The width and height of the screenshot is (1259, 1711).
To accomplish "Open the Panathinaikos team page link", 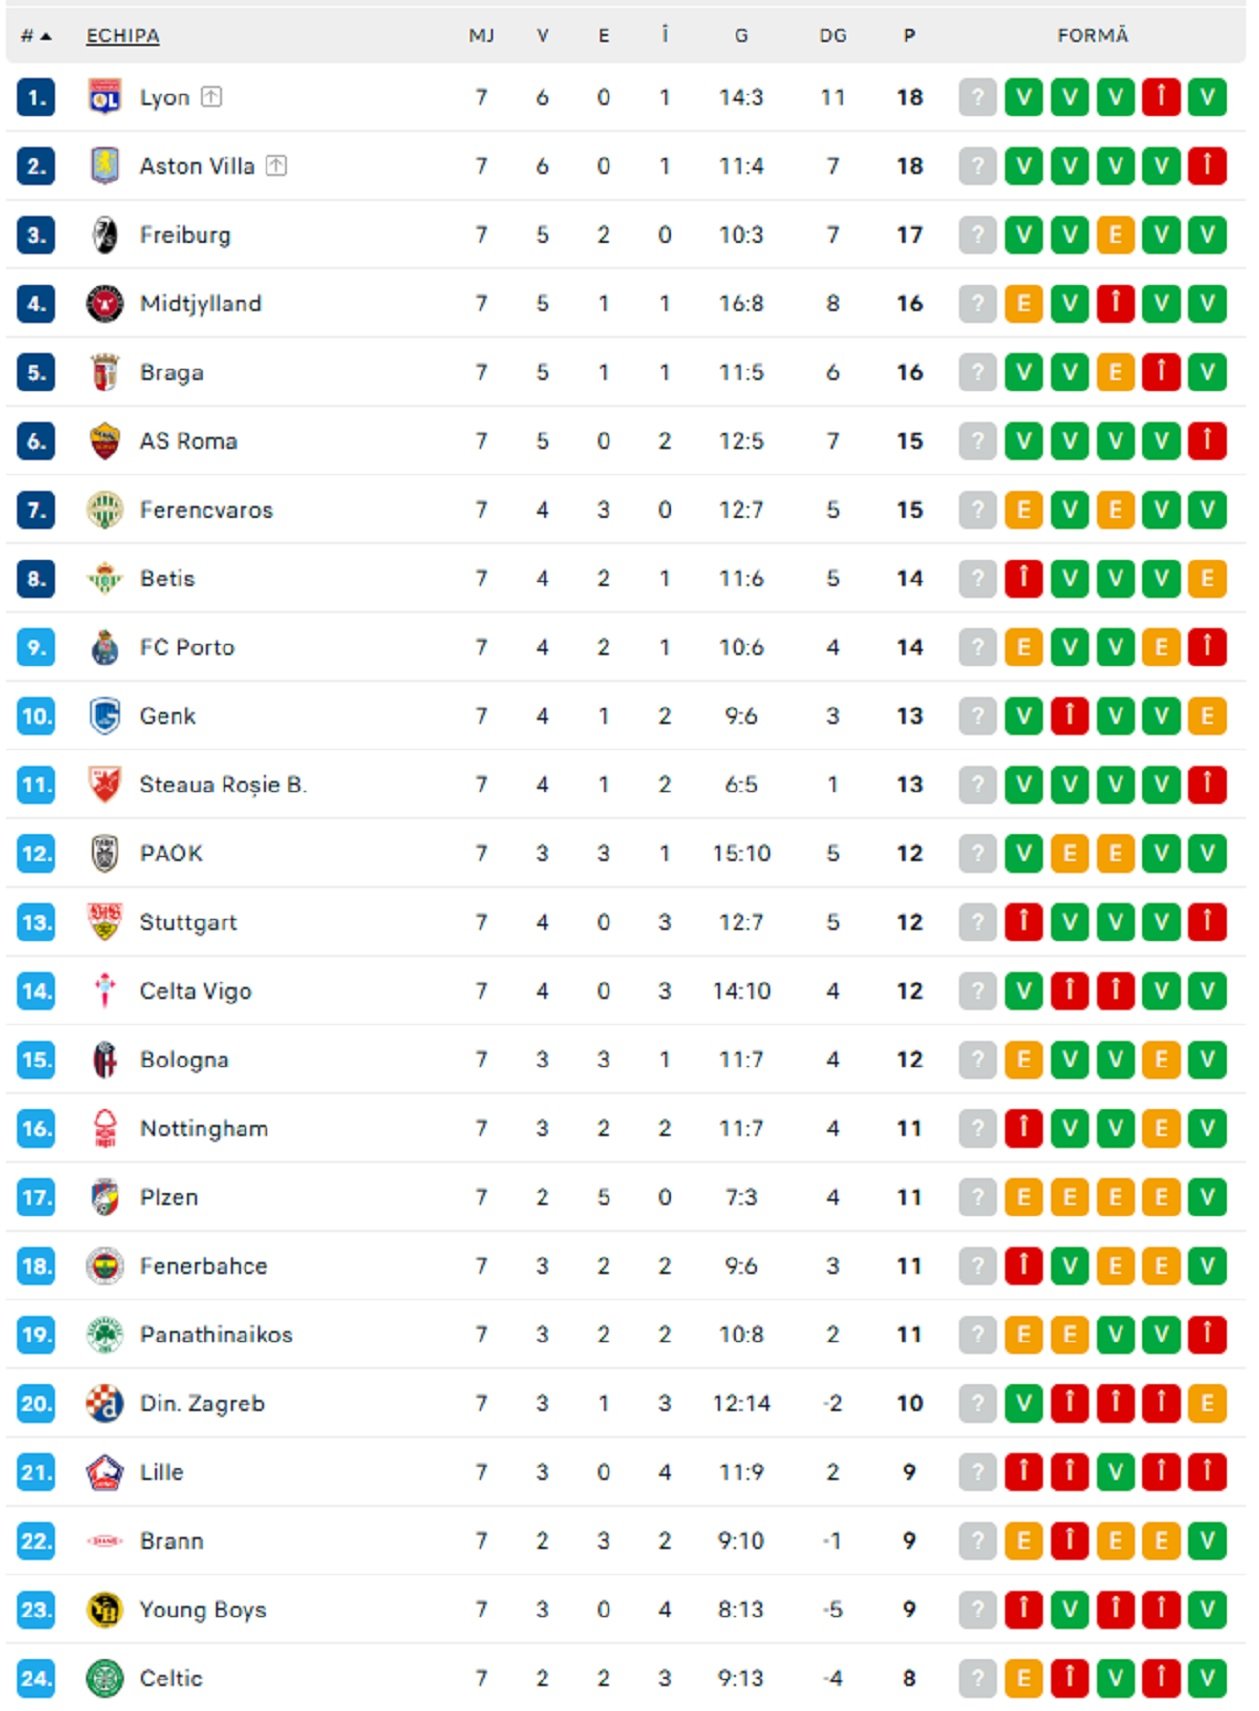I will 216,1334.
